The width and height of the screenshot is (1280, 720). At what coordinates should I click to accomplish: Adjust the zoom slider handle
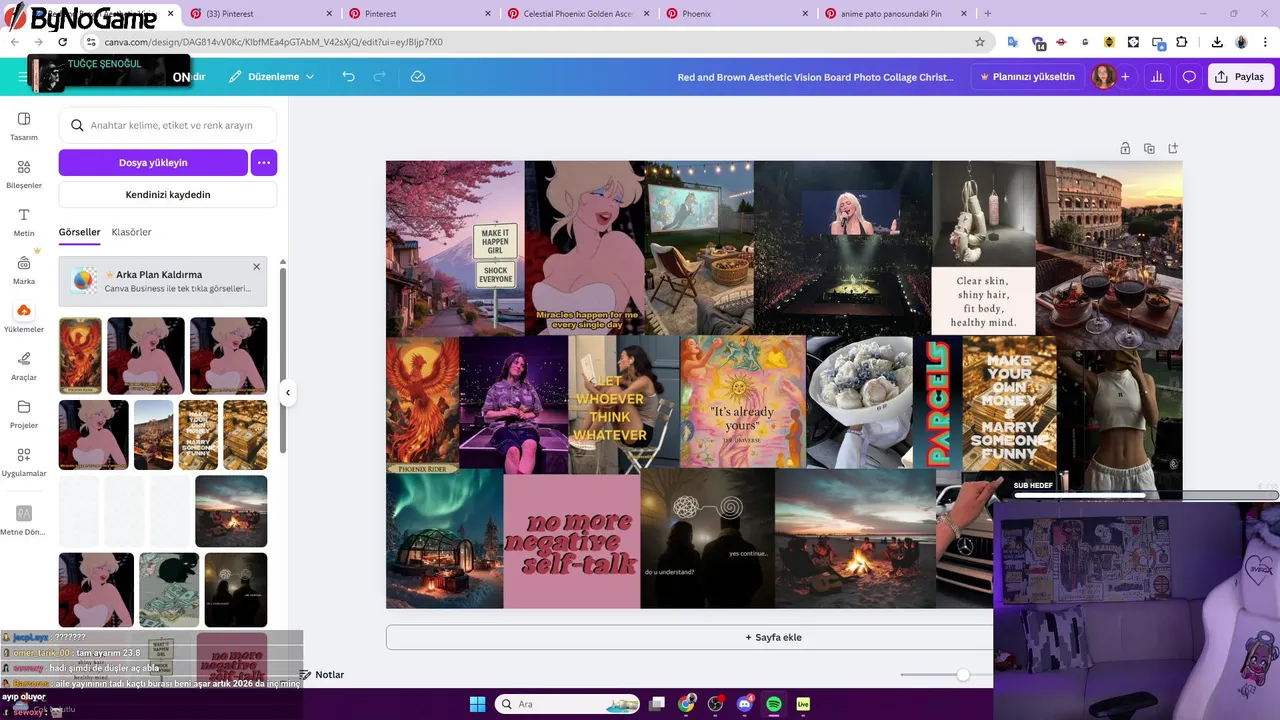(x=963, y=675)
